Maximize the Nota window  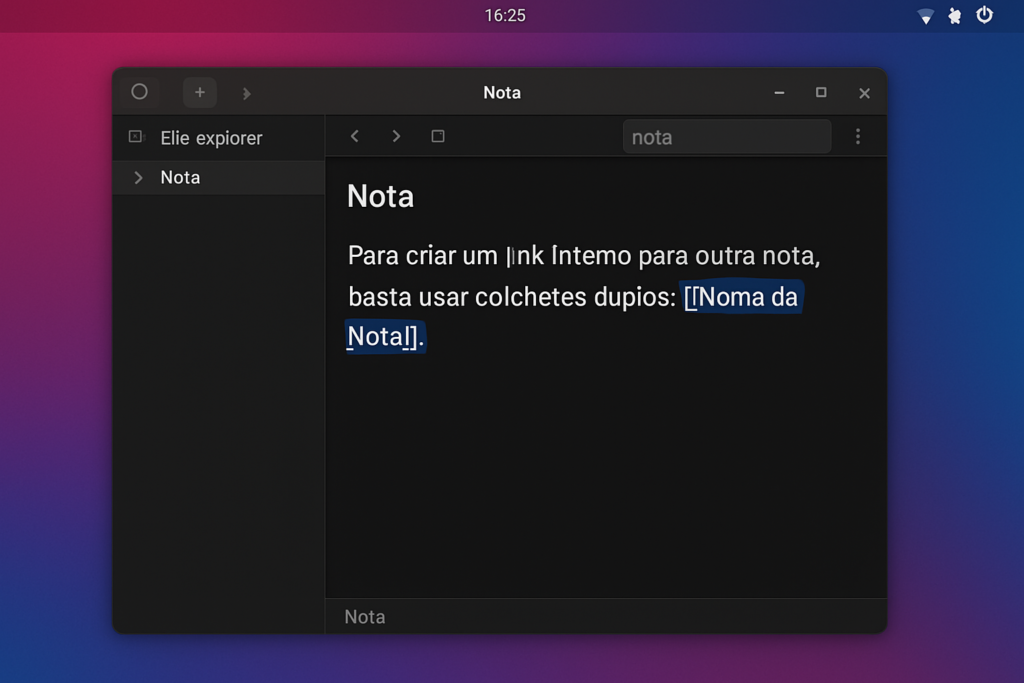(821, 92)
